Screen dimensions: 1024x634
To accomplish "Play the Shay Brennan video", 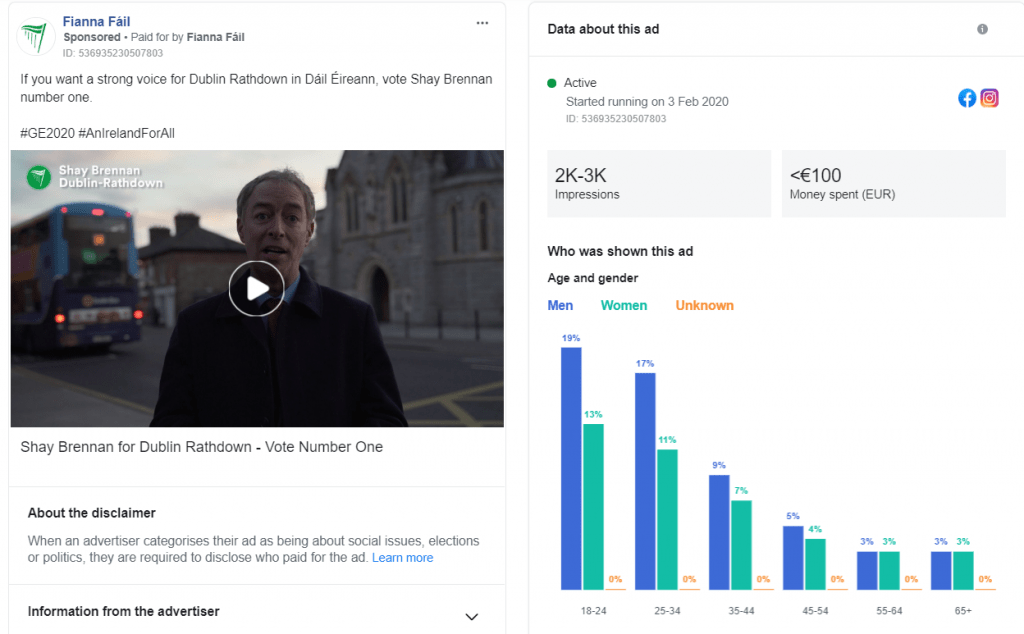I will click(x=256, y=288).
